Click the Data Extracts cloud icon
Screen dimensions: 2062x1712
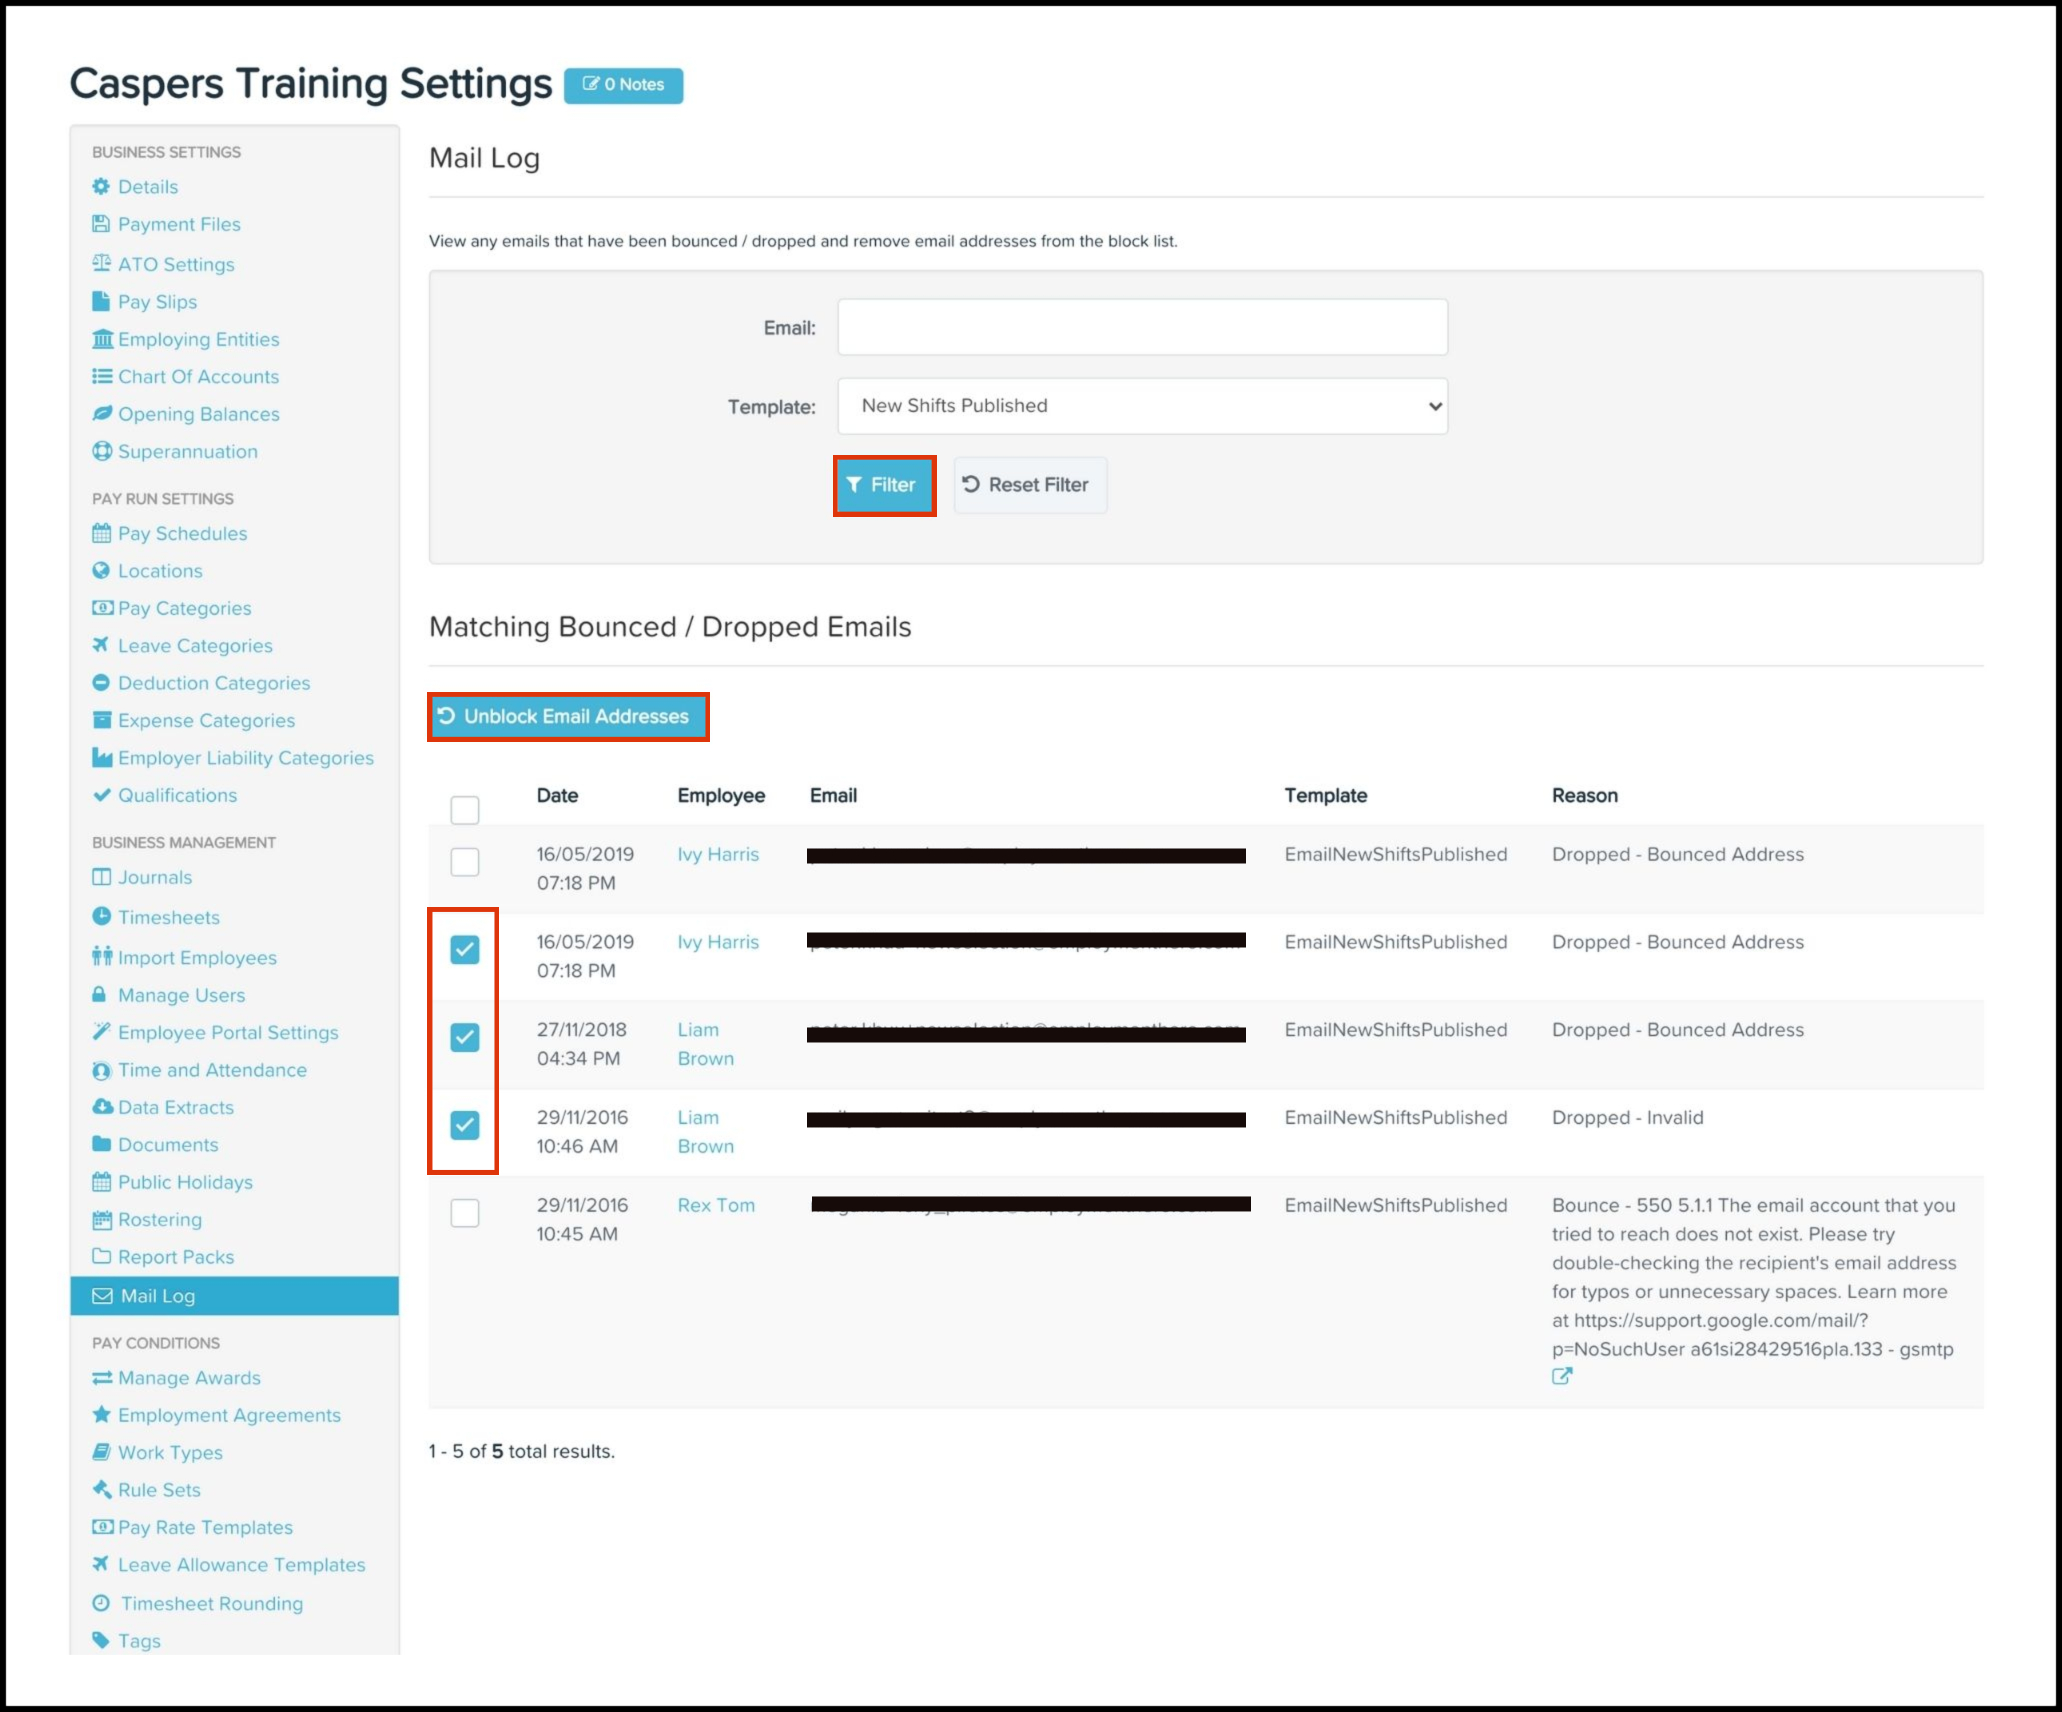point(101,1106)
